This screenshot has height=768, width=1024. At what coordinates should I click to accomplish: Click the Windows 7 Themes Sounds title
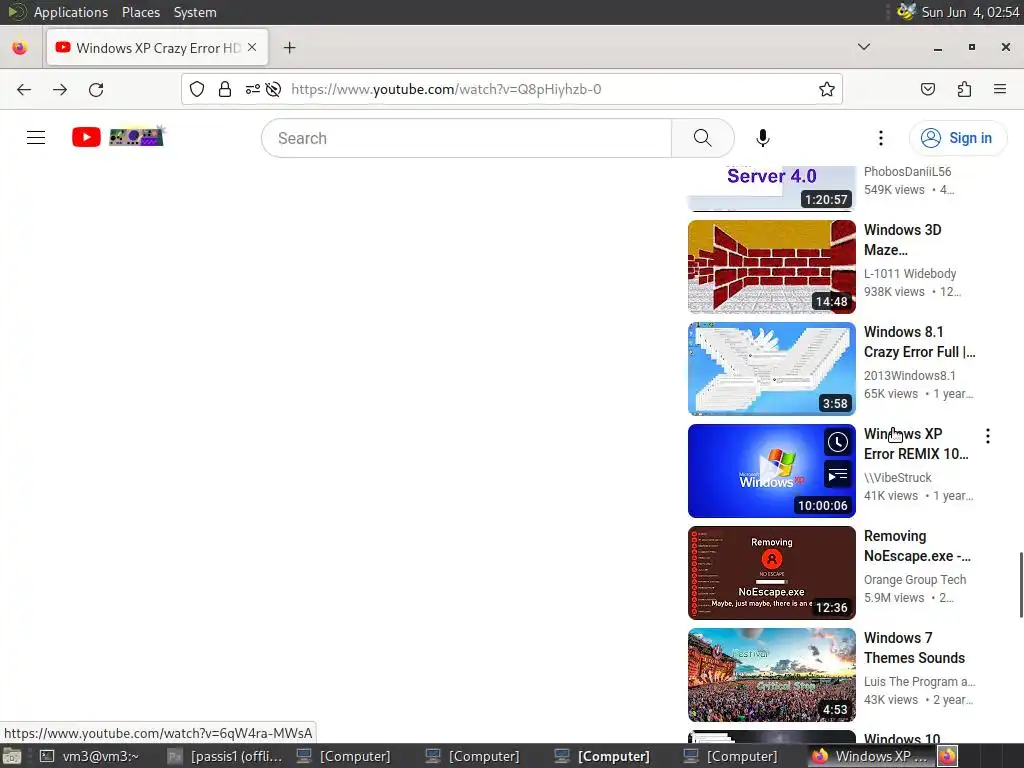click(914, 647)
